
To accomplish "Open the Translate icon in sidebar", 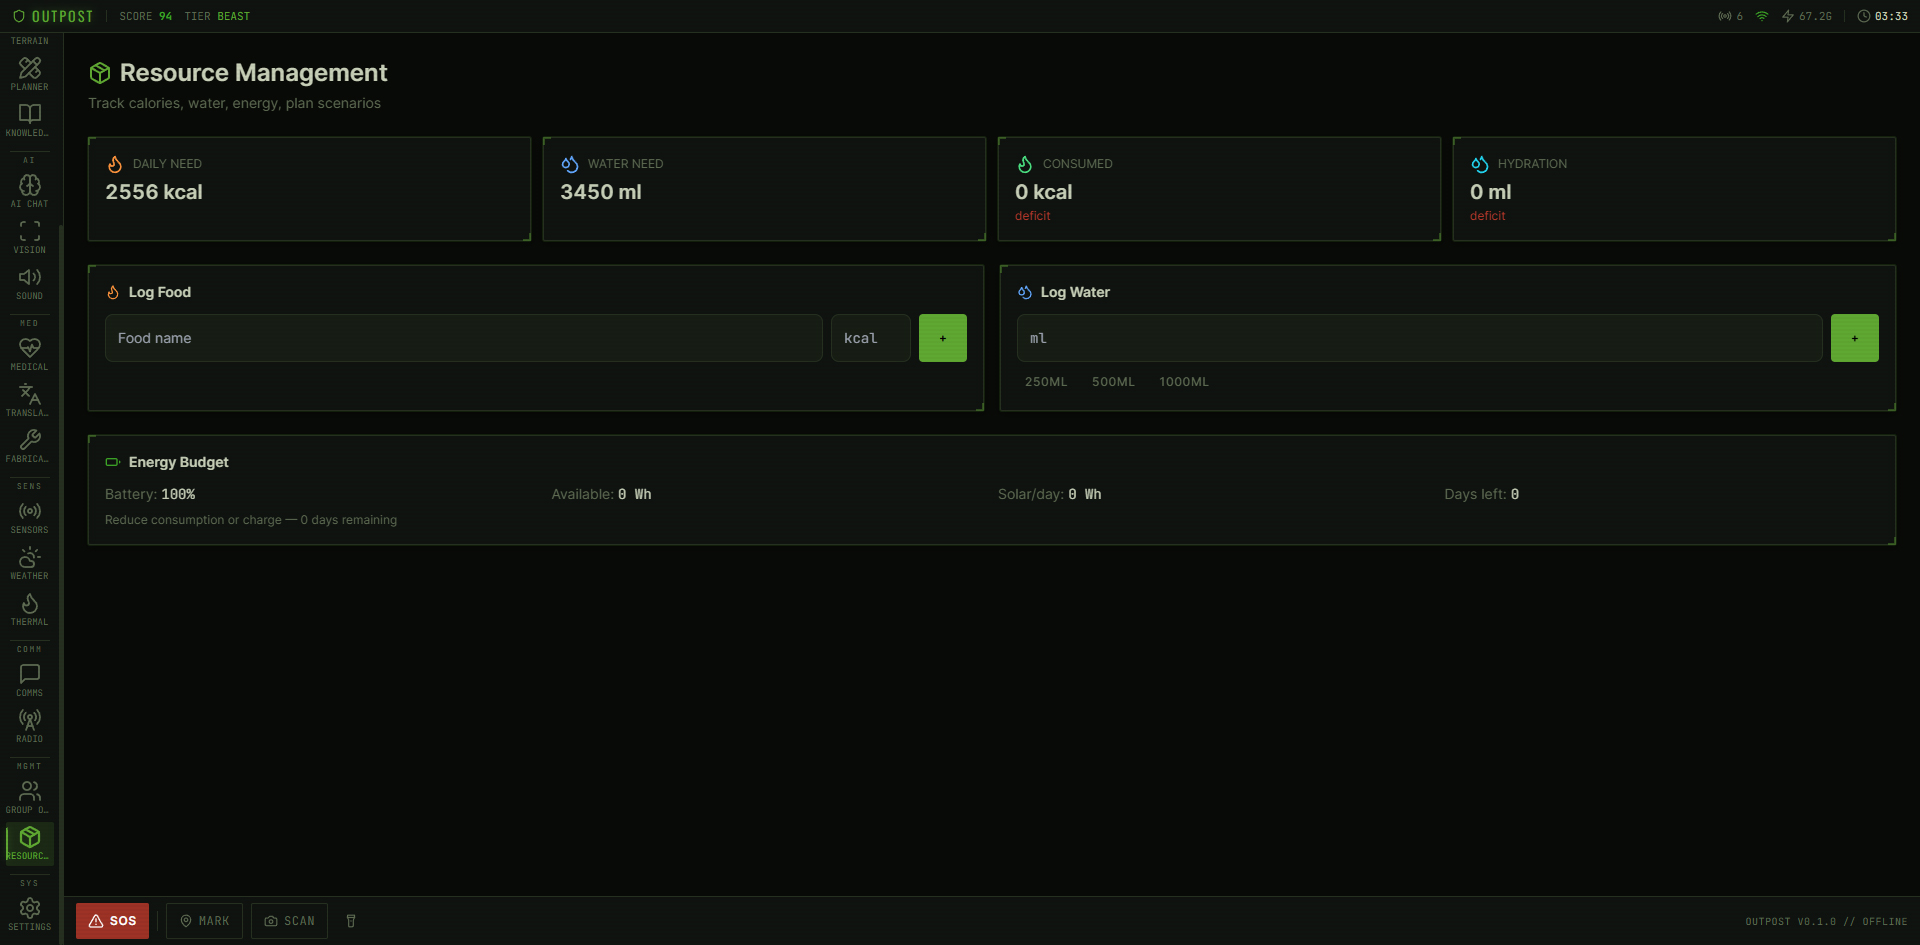I will 30,400.
